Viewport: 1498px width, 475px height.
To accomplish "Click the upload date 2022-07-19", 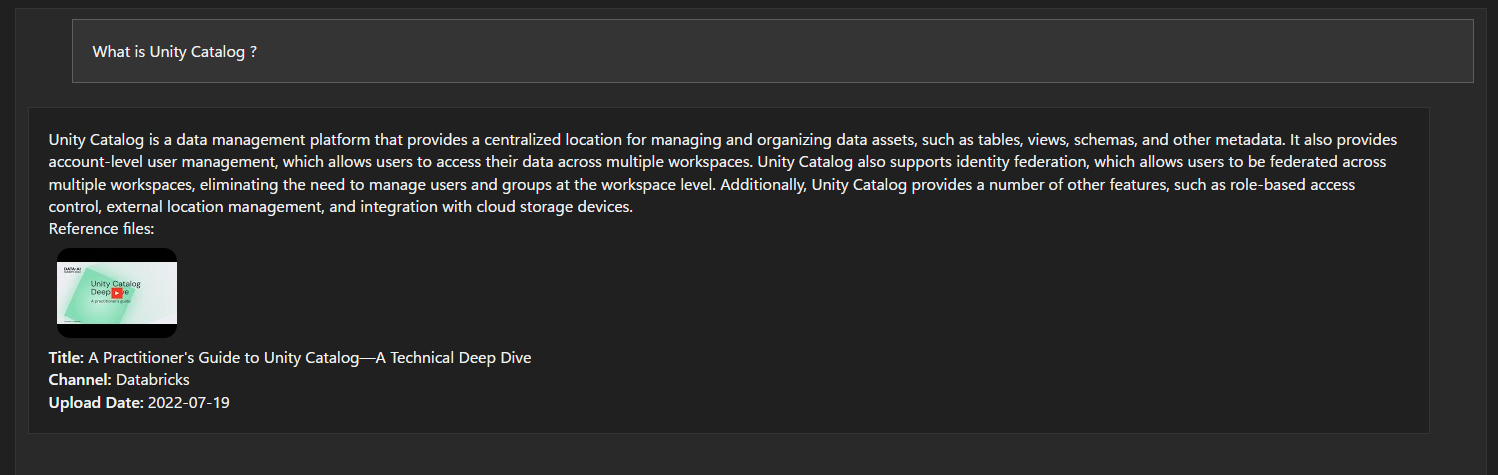I will pos(189,402).
